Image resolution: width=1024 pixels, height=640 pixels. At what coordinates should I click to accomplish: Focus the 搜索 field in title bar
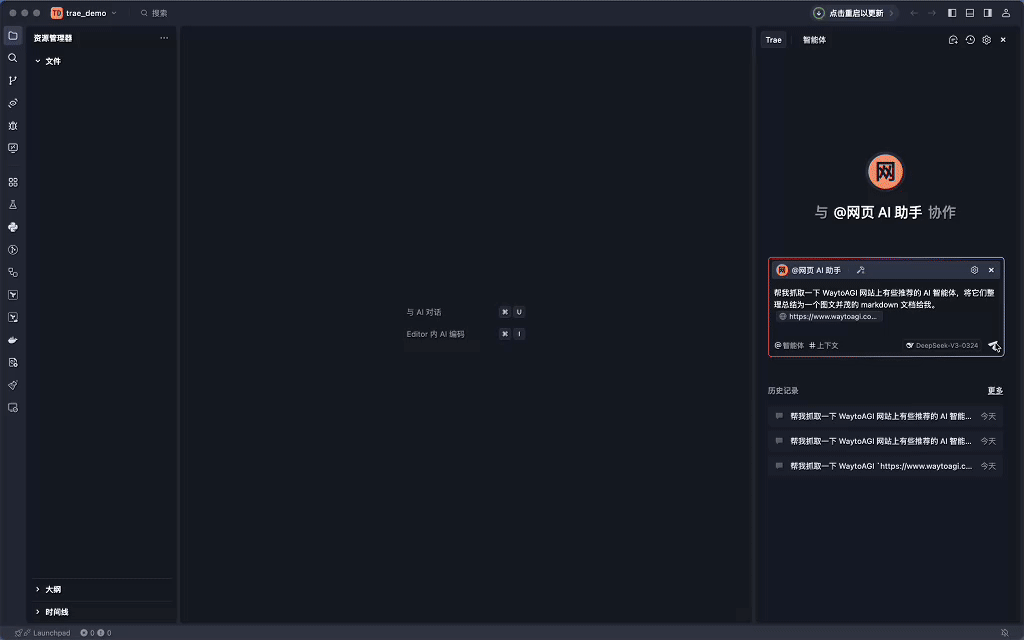[154, 13]
